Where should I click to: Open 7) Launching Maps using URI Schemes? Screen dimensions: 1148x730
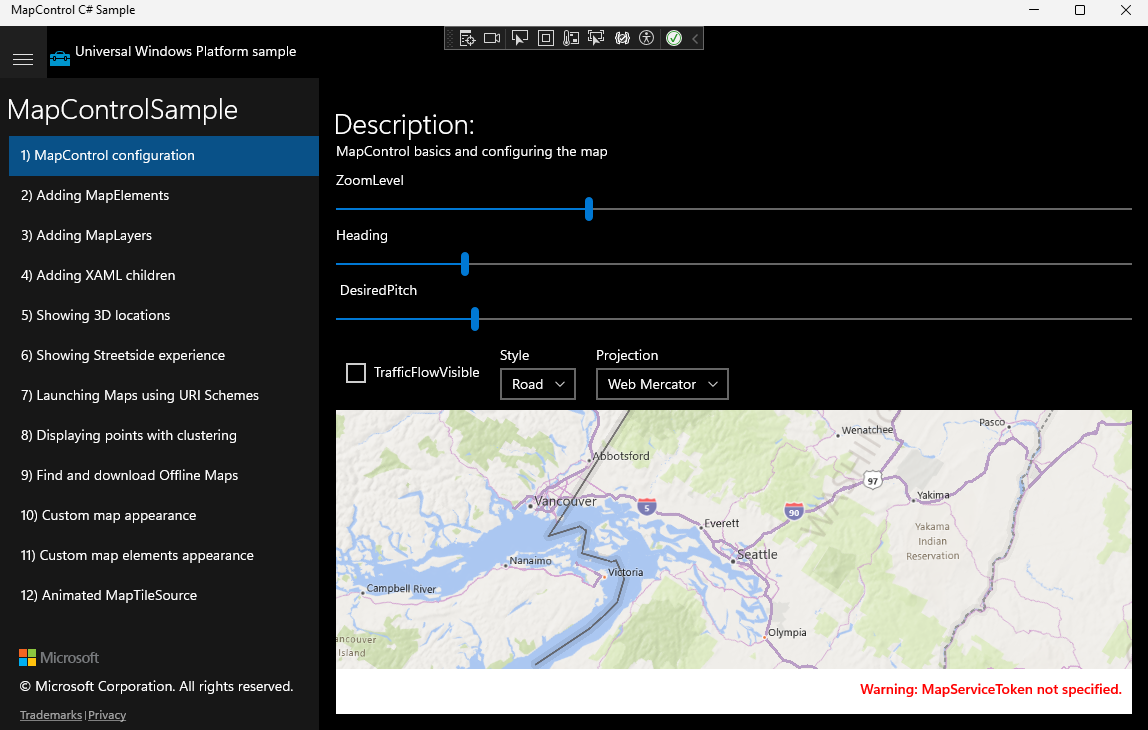(x=164, y=395)
